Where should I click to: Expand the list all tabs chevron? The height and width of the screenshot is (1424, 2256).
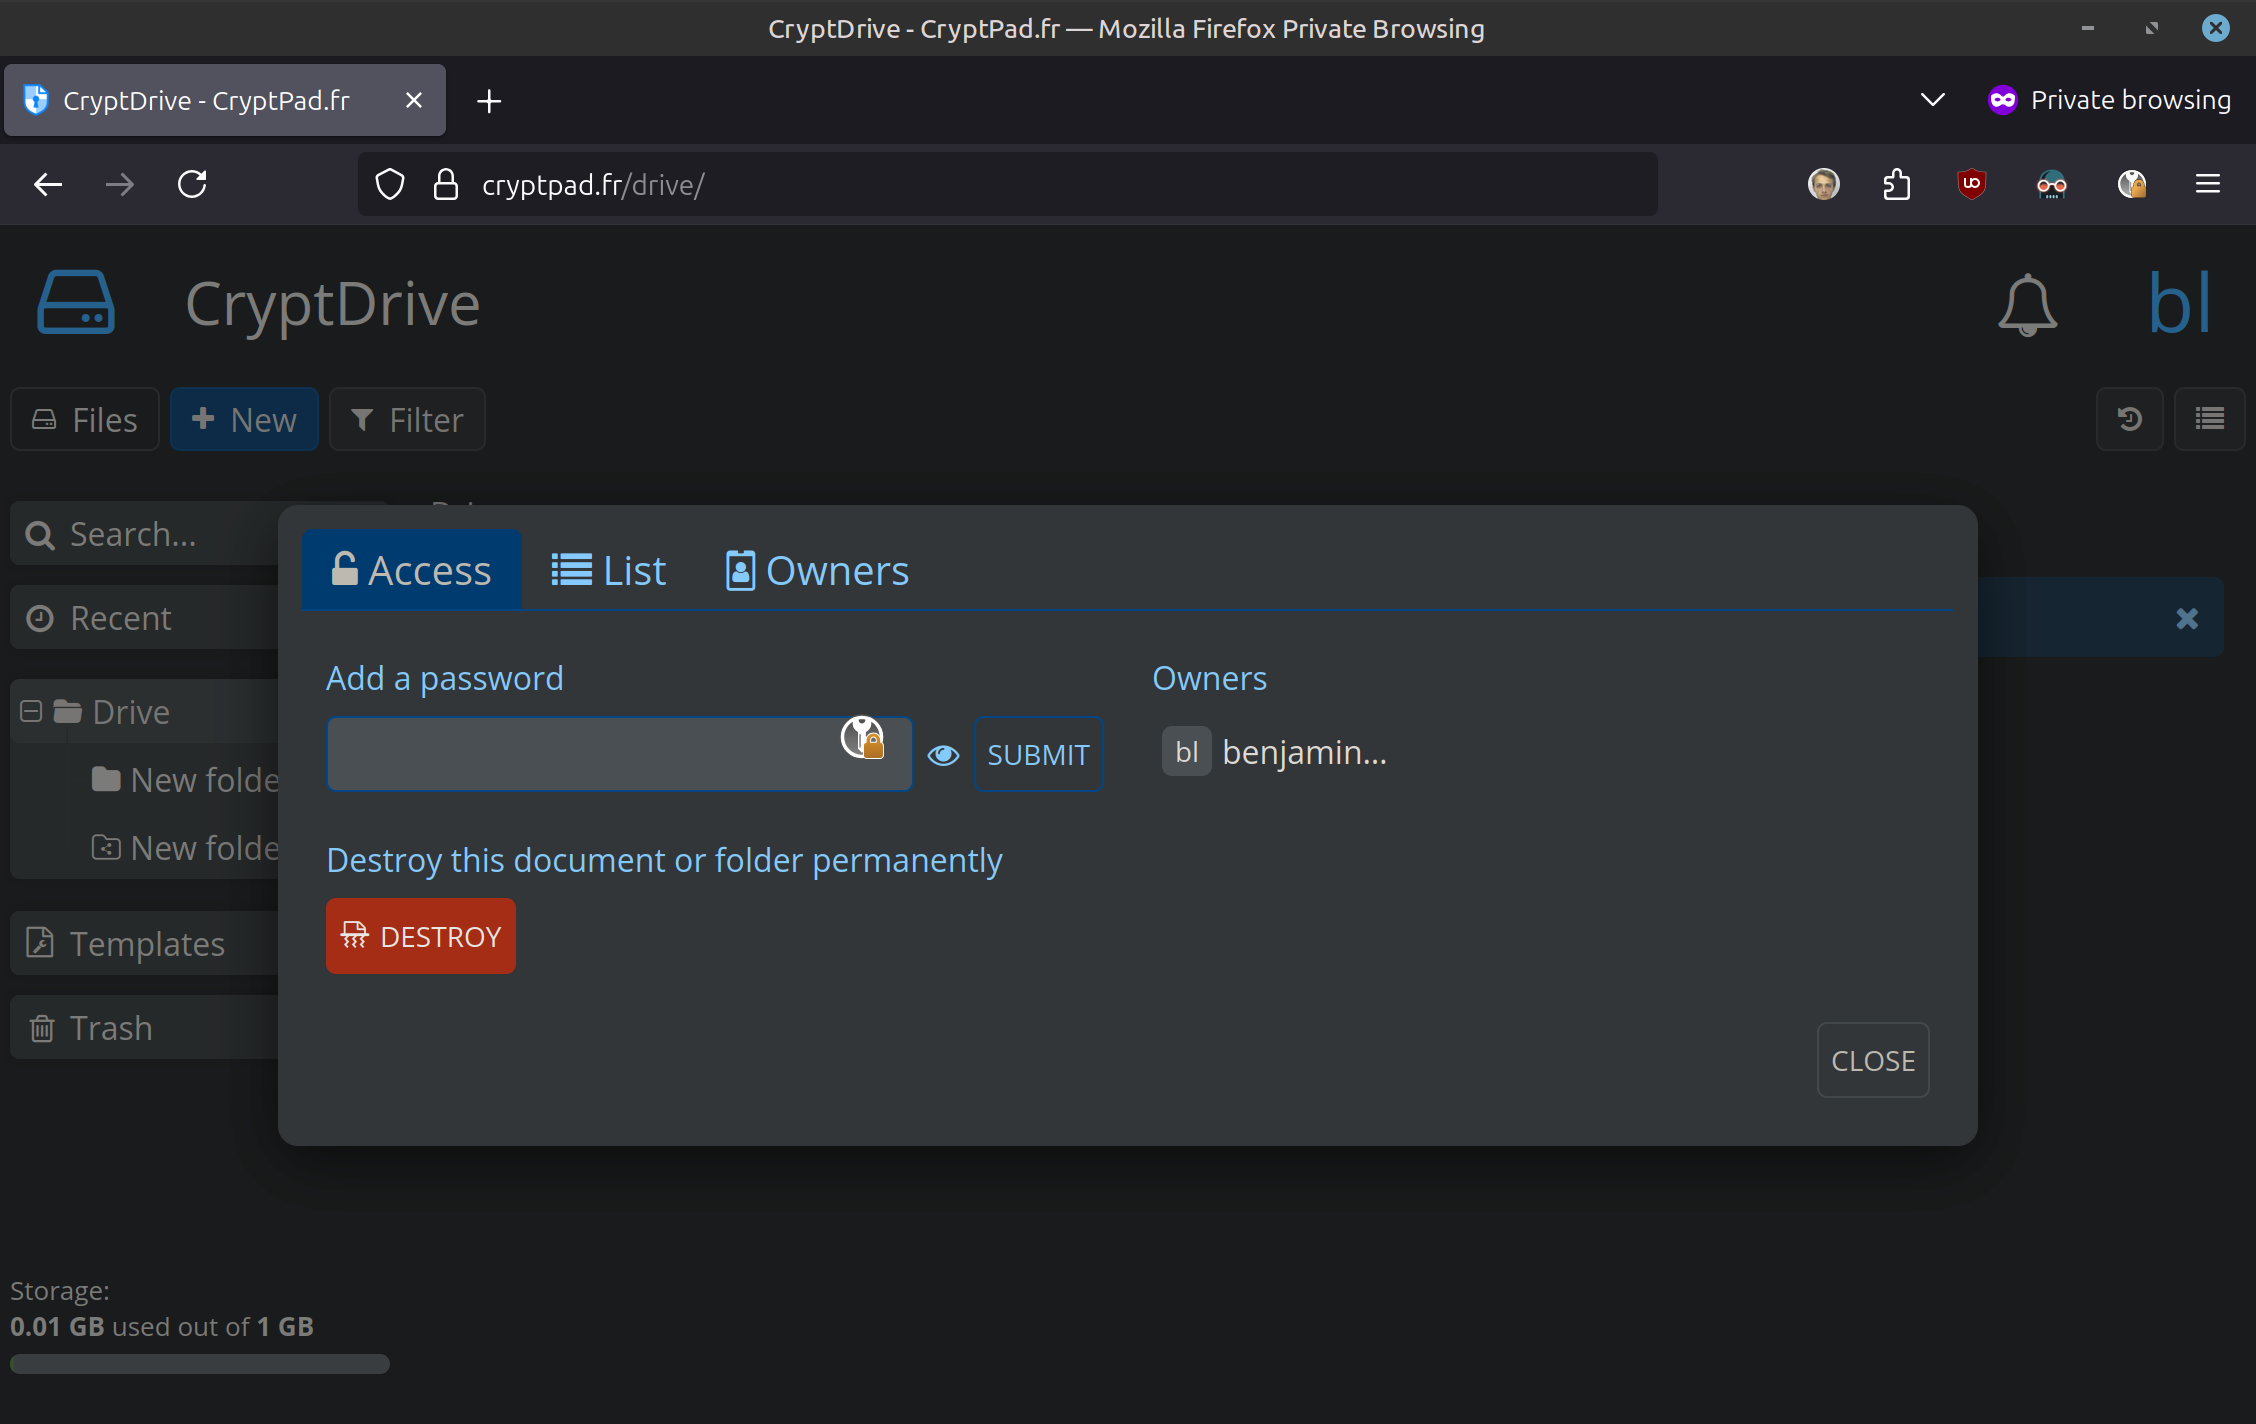(1932, 100)
